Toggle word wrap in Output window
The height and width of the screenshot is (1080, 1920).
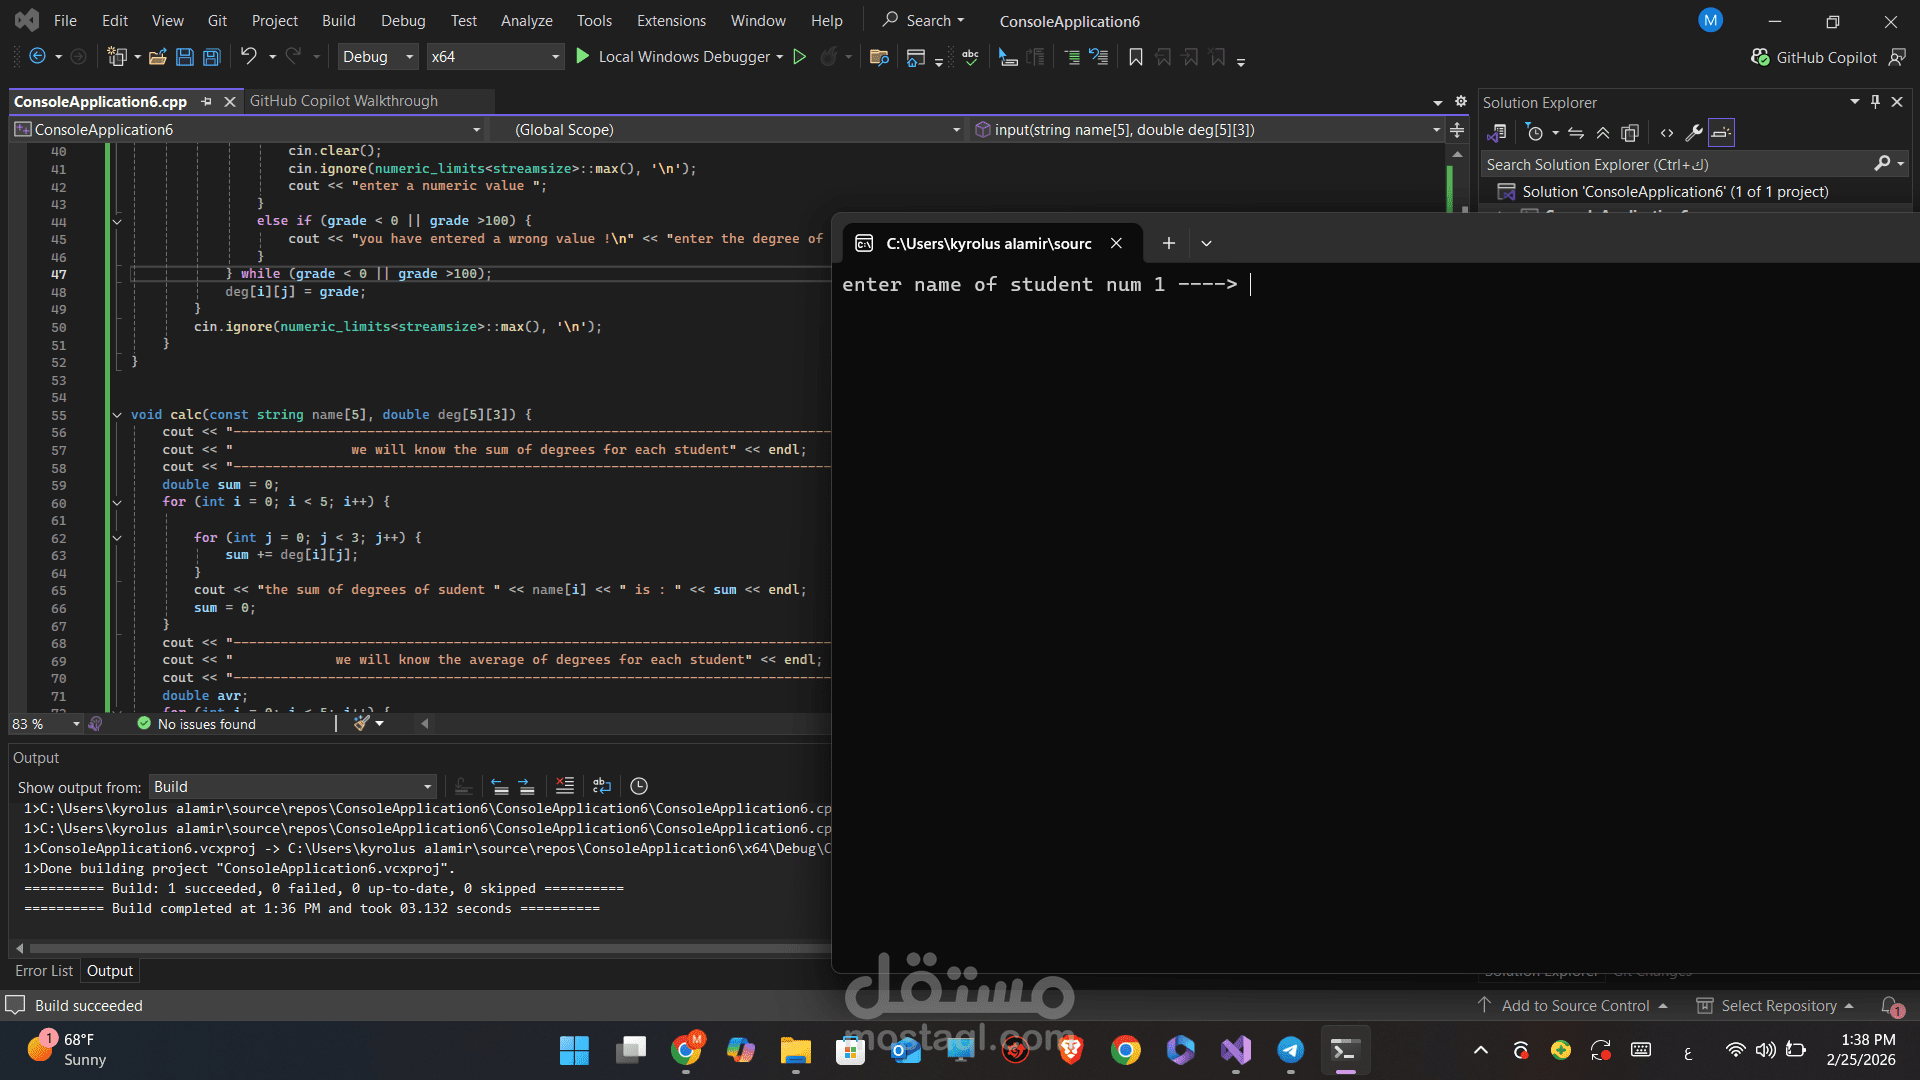(602, 786)
